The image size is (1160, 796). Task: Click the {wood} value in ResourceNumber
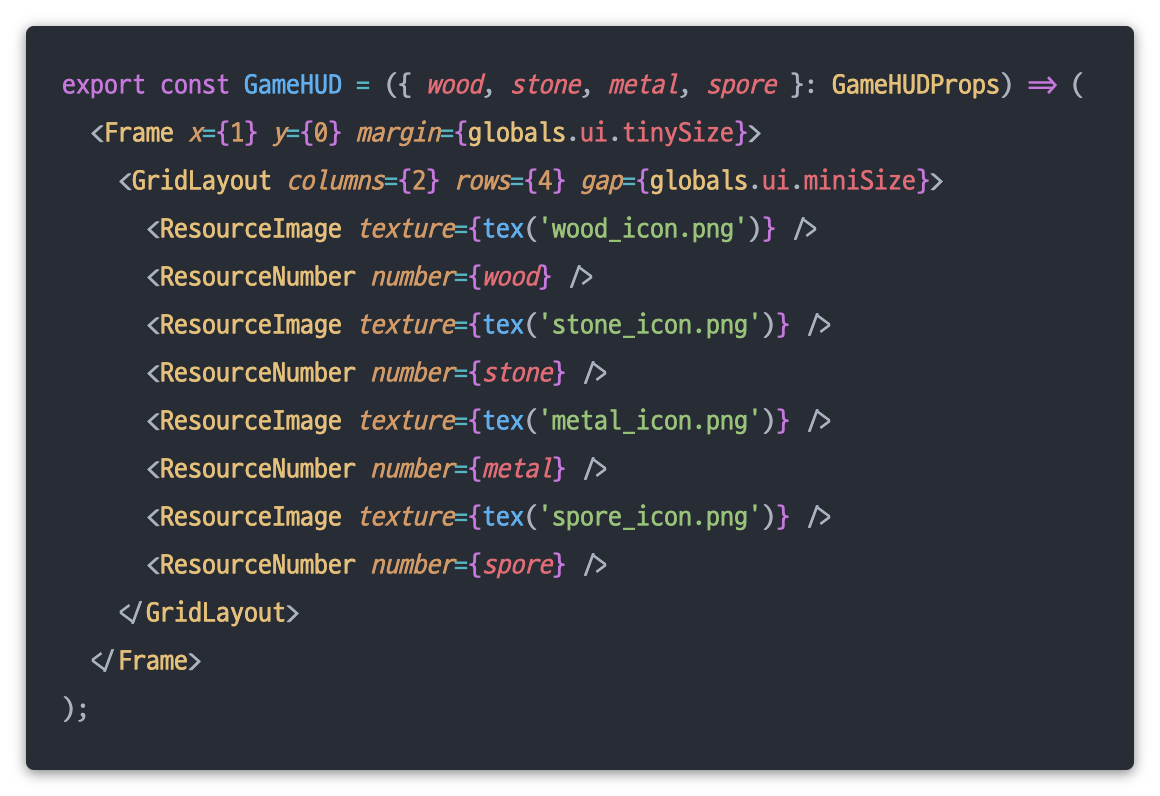pos(510,277)
